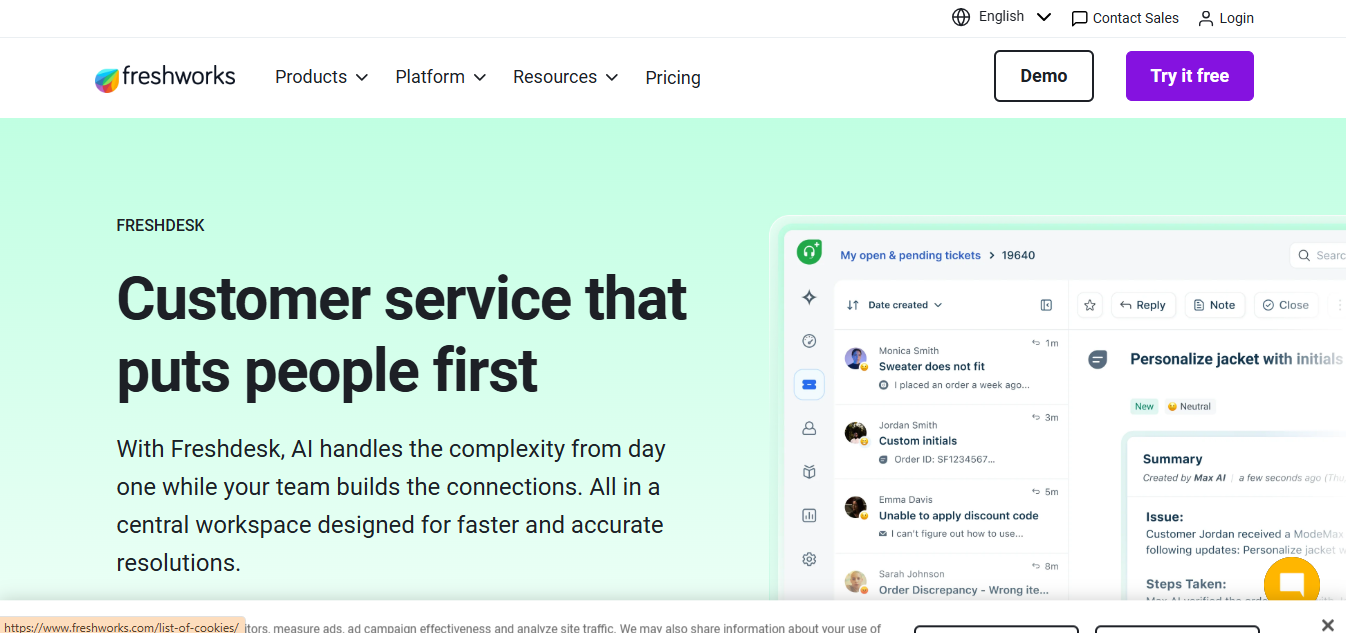Image resolution: width=1346 pixels, height=633 pixels.
Task: Expand the Platform menu
Action: click(x=441, y=77)
